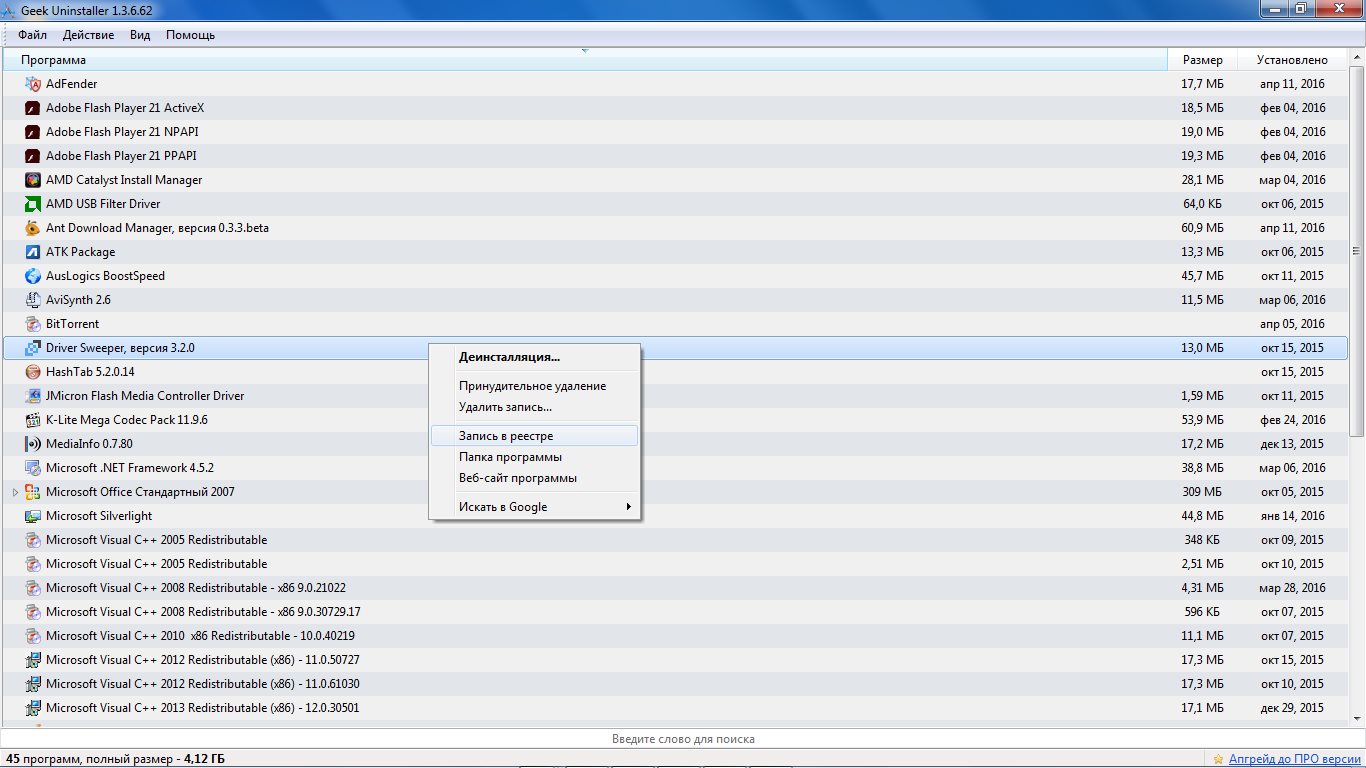The height and width of the screenshot is (768, 1366).
Task: Select Принудительное удаление in context menu
Action: pyautogui.click(x=532, y=386)
